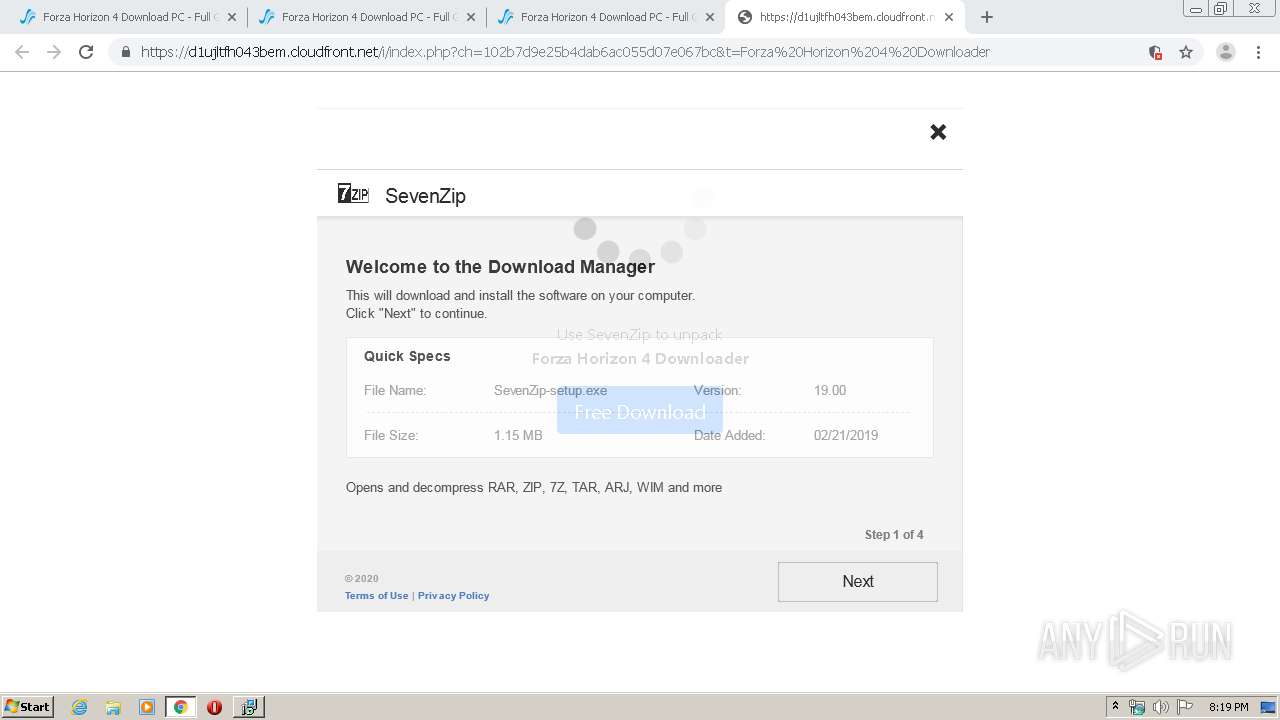The width and height of the screenshot is (1280, 720).
Task: Close the SevenZip download dialog with X
Action: (x=938, y=132)
